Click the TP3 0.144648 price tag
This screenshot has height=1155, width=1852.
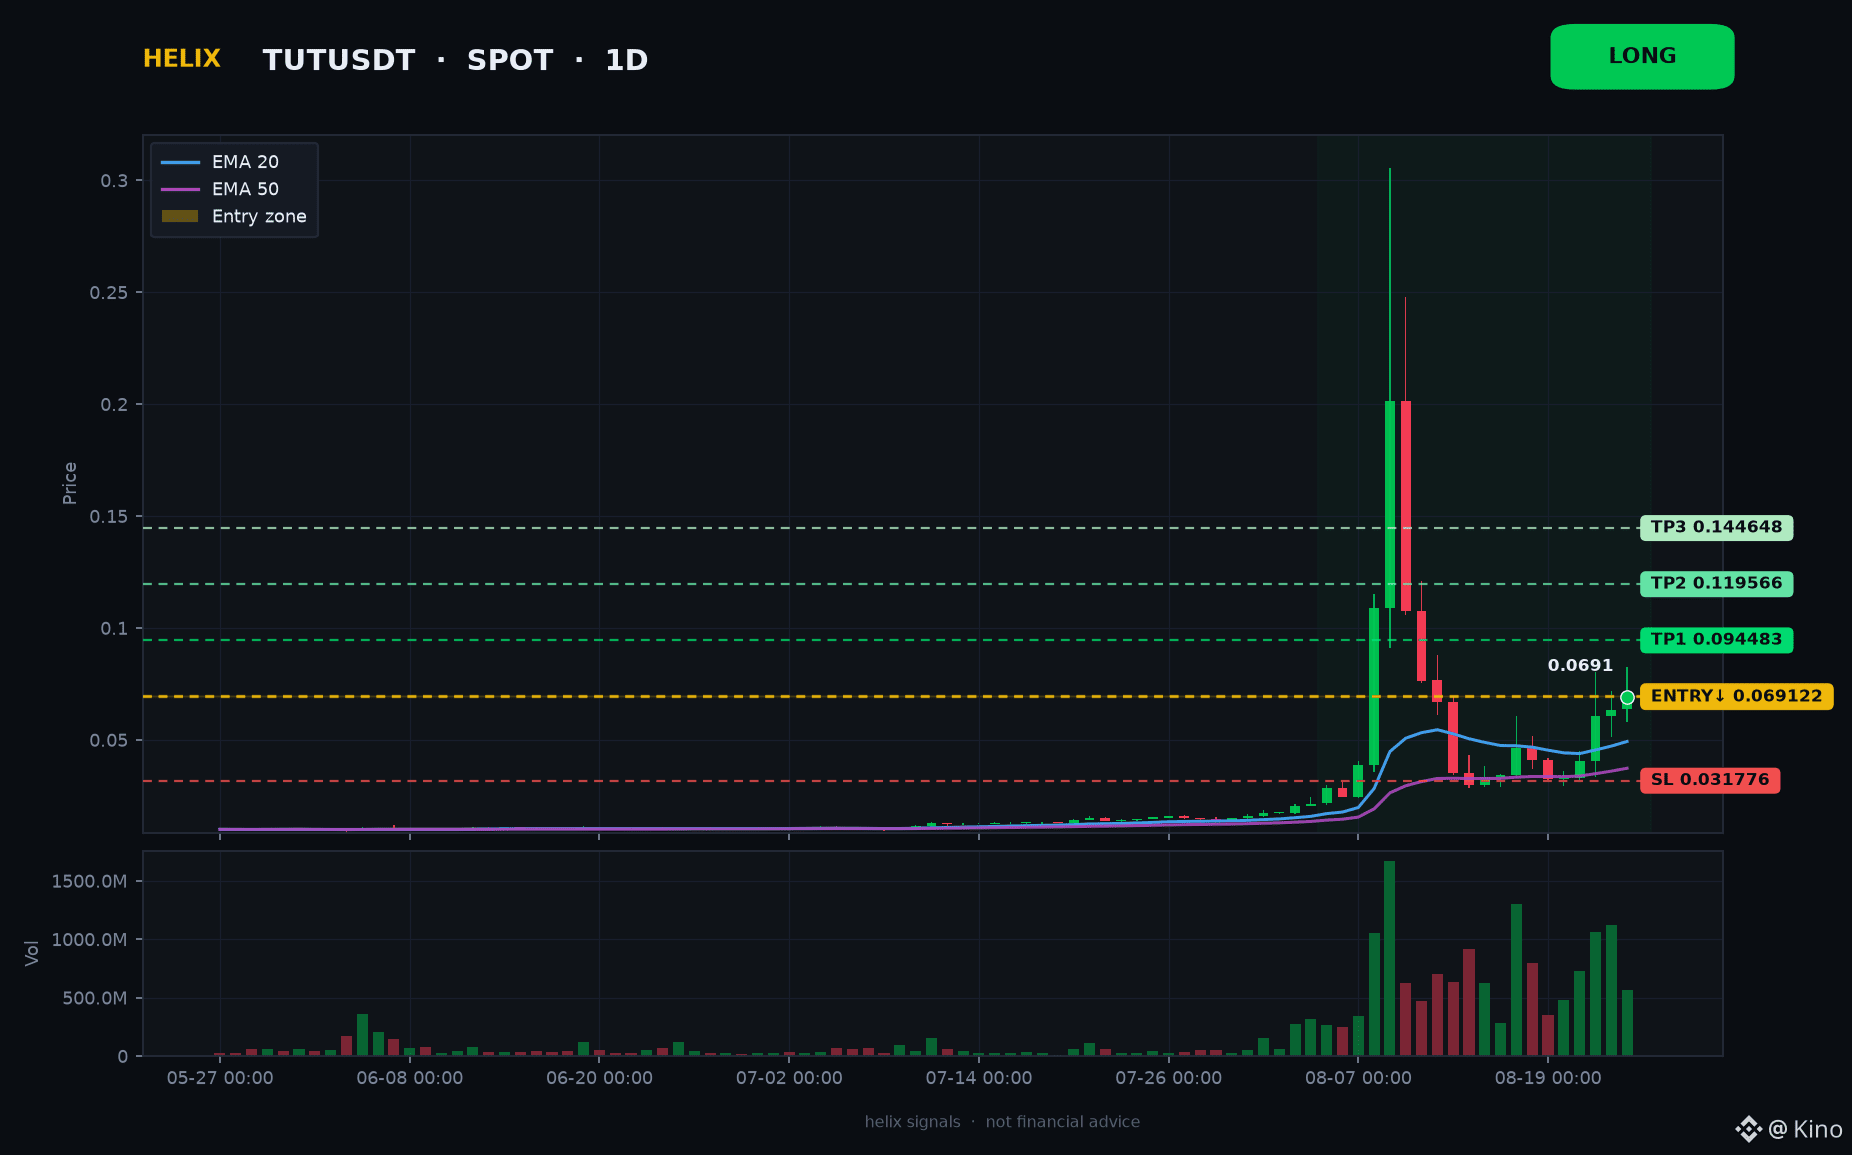point(1716,528)
